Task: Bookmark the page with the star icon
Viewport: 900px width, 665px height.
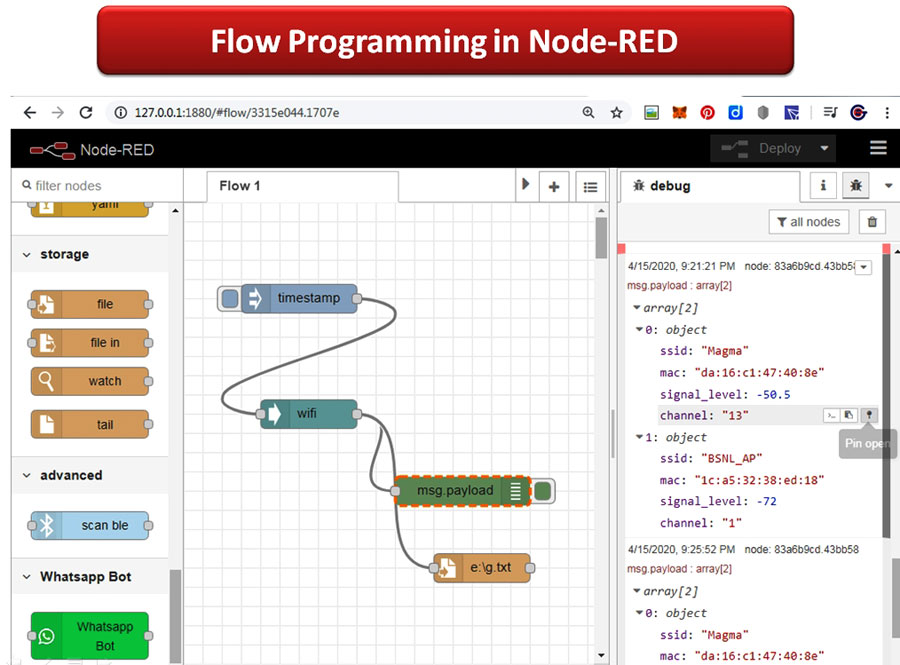Action: pos(617,113)
